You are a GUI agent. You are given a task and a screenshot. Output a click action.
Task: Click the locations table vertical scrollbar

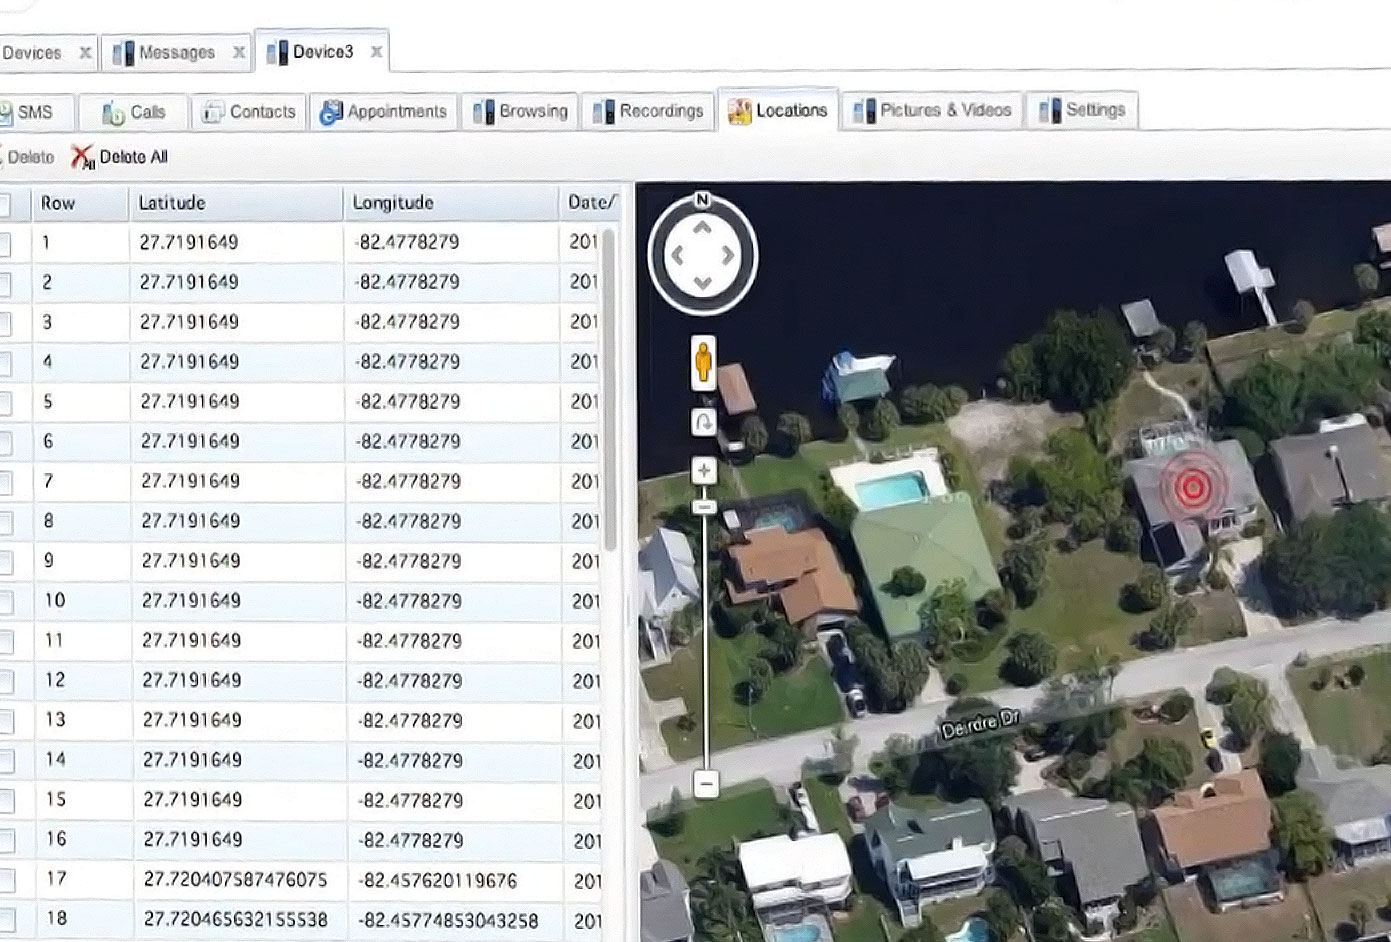[x=608, y=390]
